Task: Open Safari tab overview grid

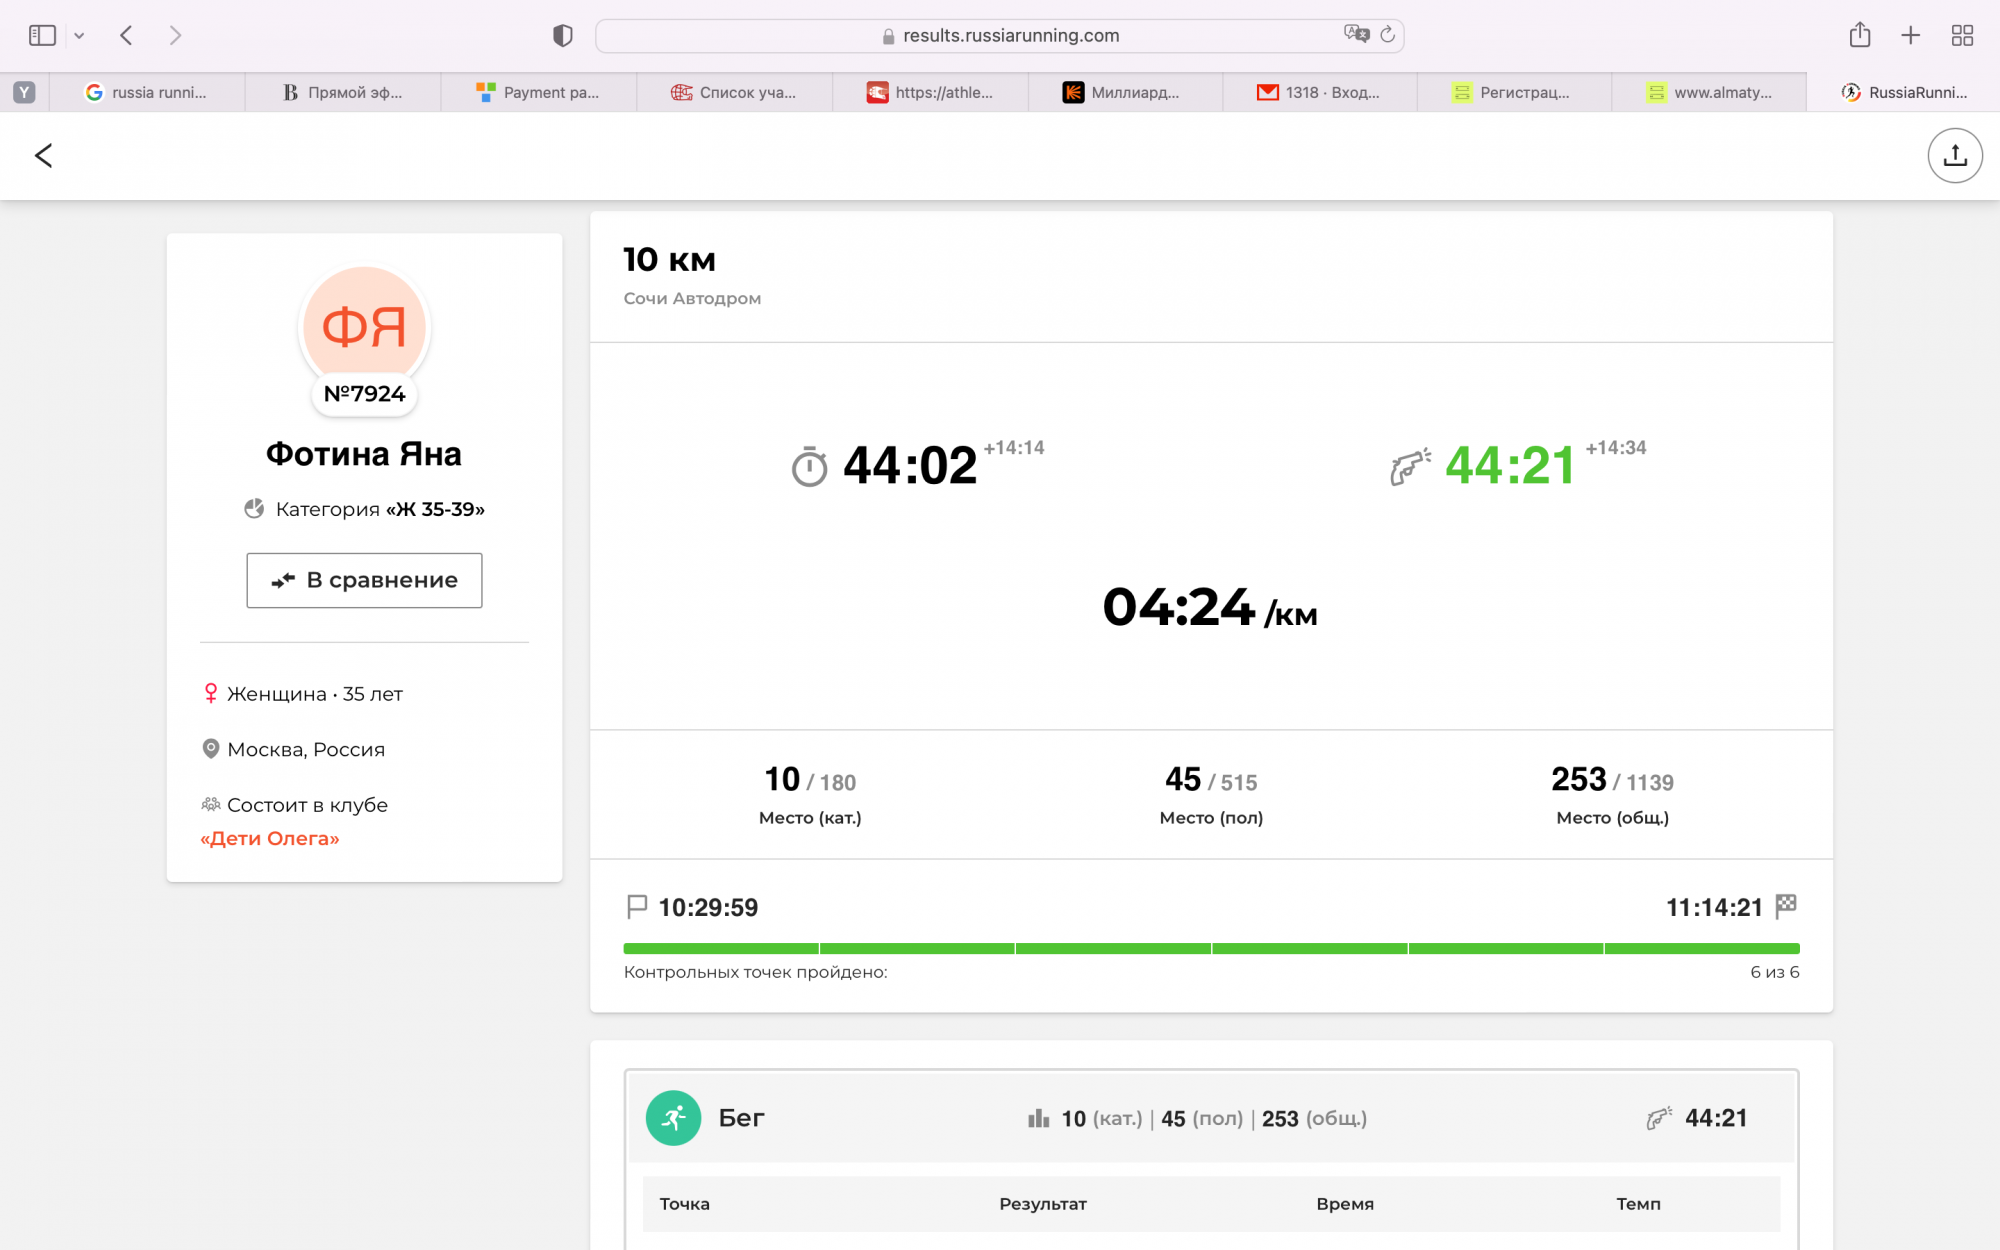Action: (x=1962, y=36)
